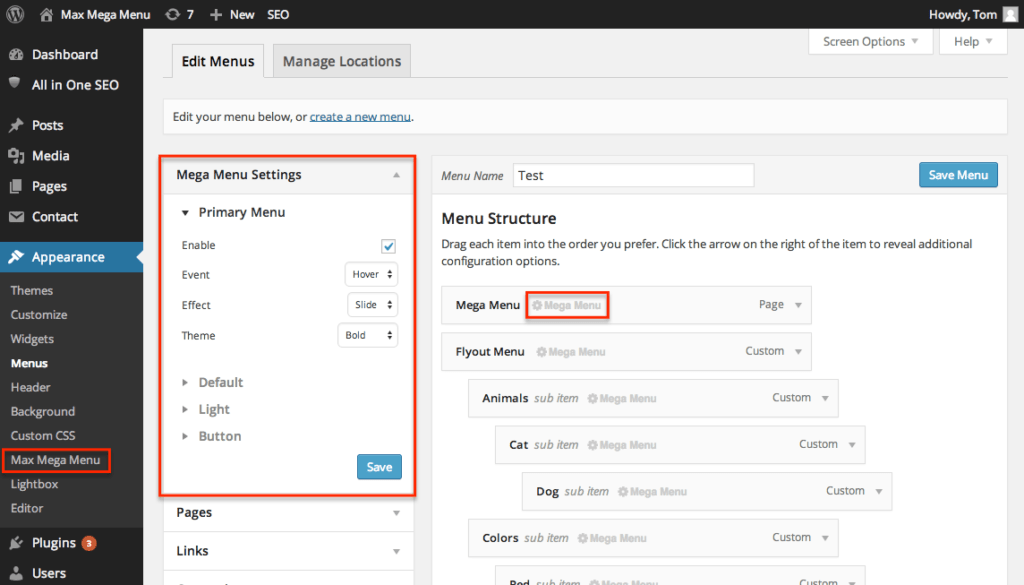Click the Media icon in sidebar

(16, 155)
